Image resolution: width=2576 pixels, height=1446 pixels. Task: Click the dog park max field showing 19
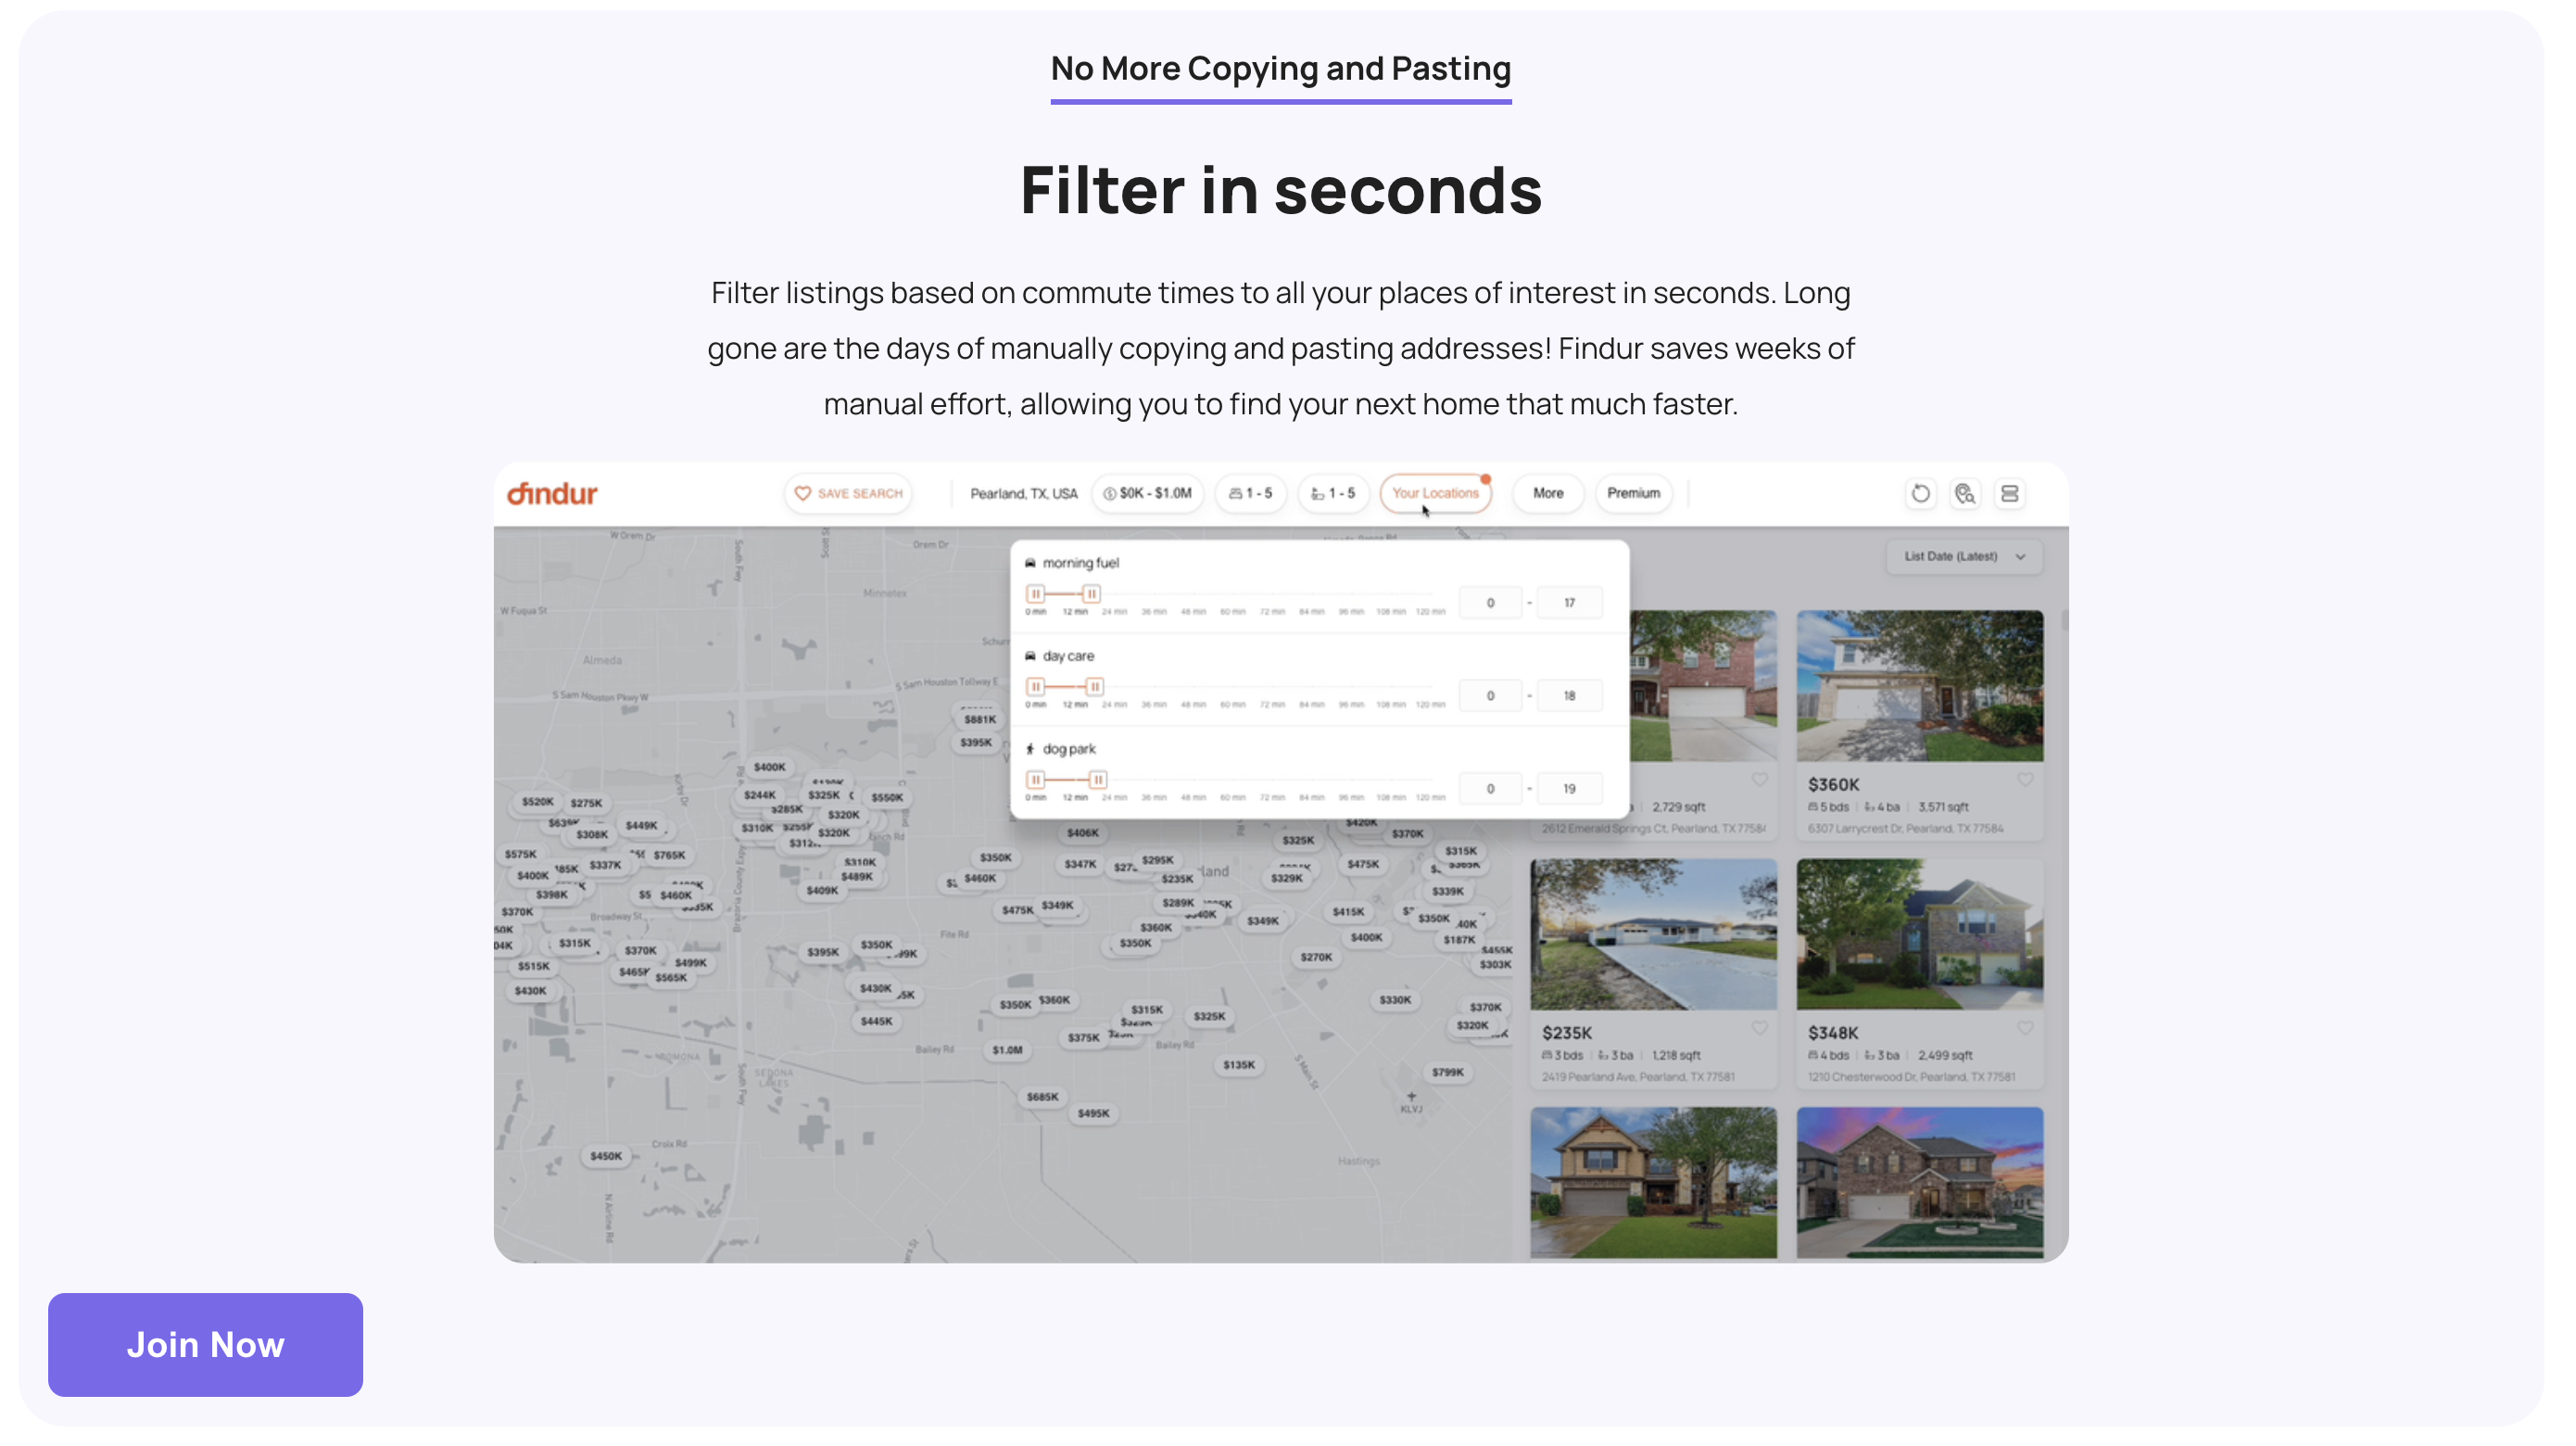[x=1569, y=788]
